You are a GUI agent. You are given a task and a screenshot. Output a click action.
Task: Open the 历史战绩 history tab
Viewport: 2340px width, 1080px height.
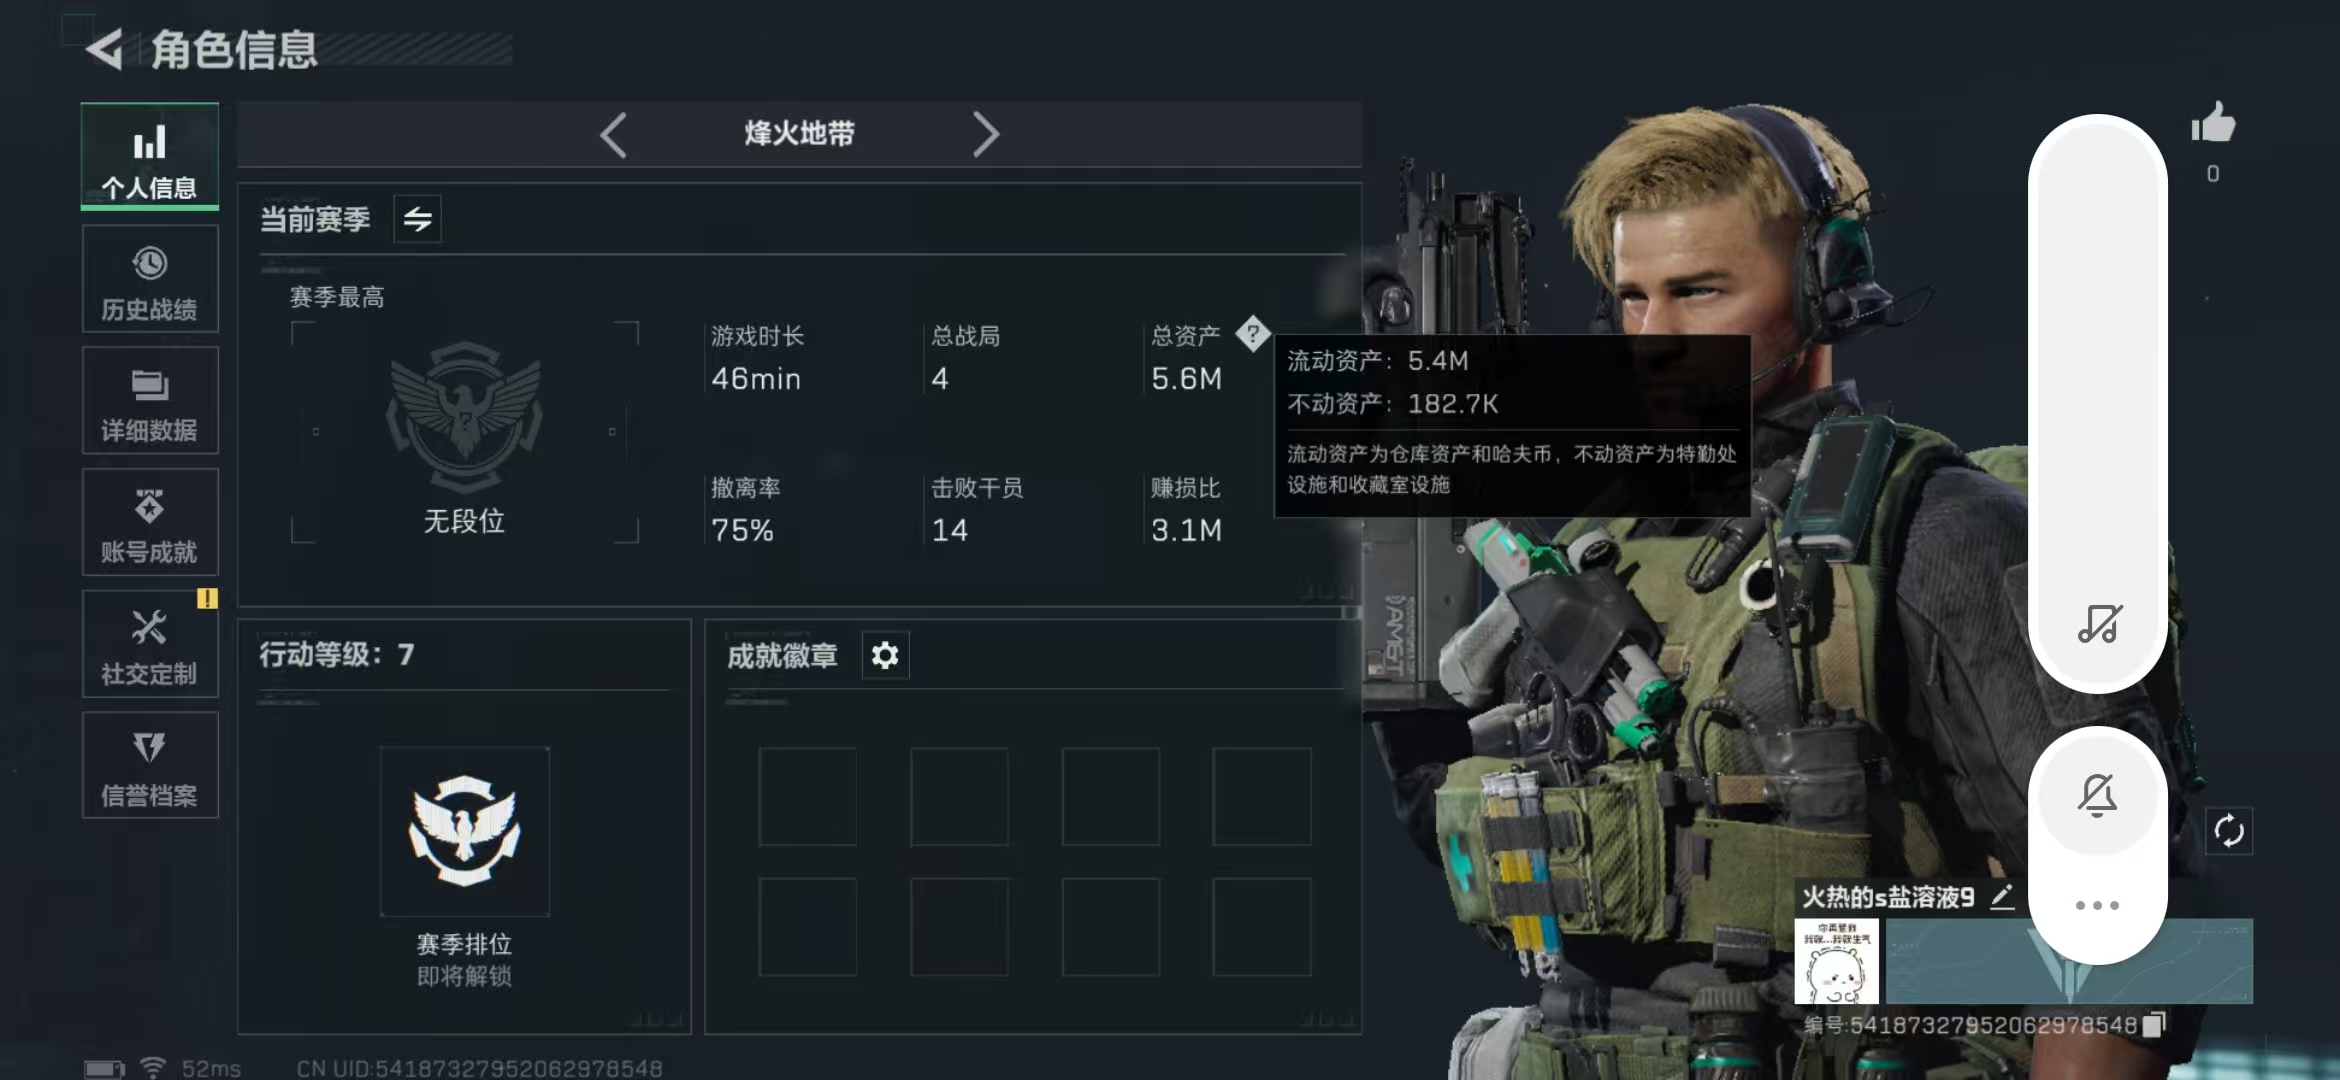pyautogui.click(x=150, y=279)
